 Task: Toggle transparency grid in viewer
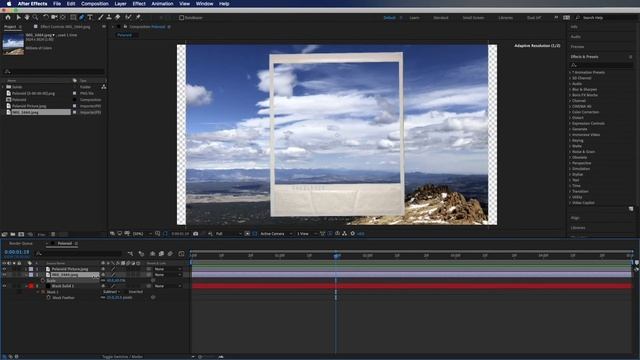click(255, 234)
